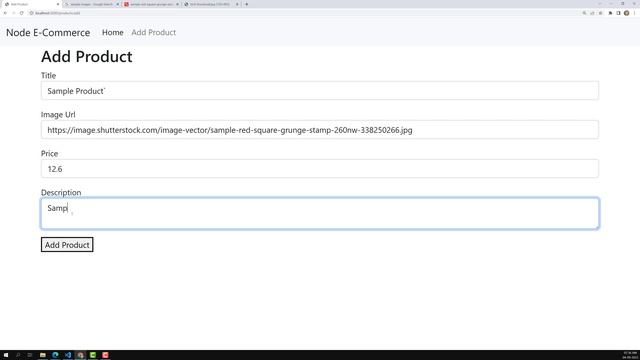Open the green app icon in taskbar
Image resolution: width=640 pixels, height=360 pixels.
click(x=93, y=355)
